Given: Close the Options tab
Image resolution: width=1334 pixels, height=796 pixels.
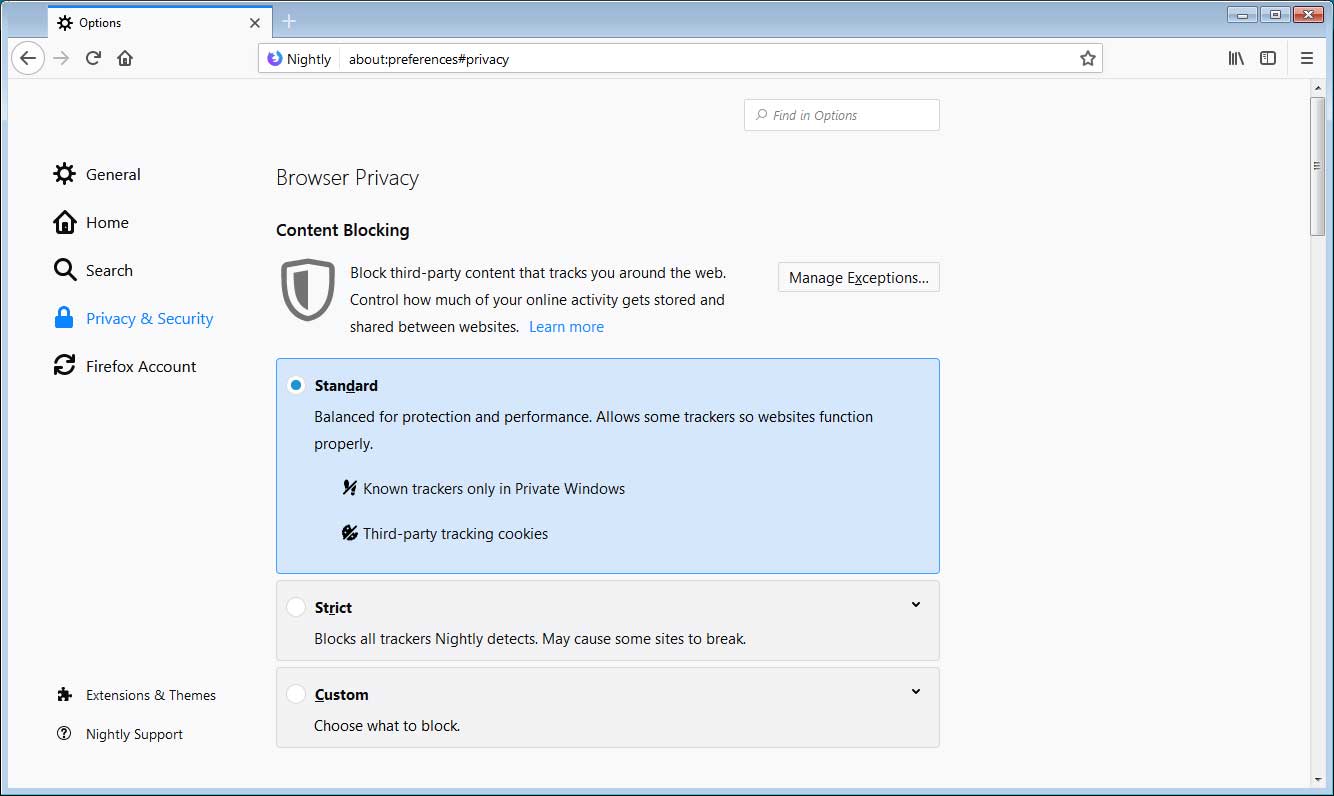Looking at the screenshot, I should (255, 23).
